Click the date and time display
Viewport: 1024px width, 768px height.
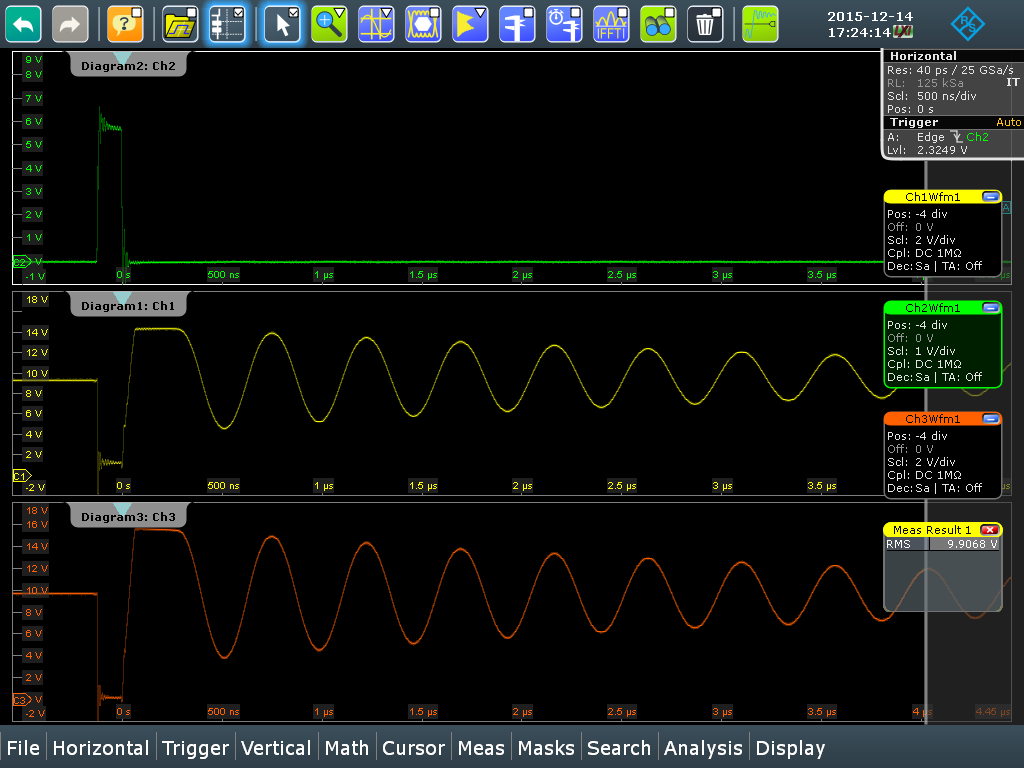870,24
